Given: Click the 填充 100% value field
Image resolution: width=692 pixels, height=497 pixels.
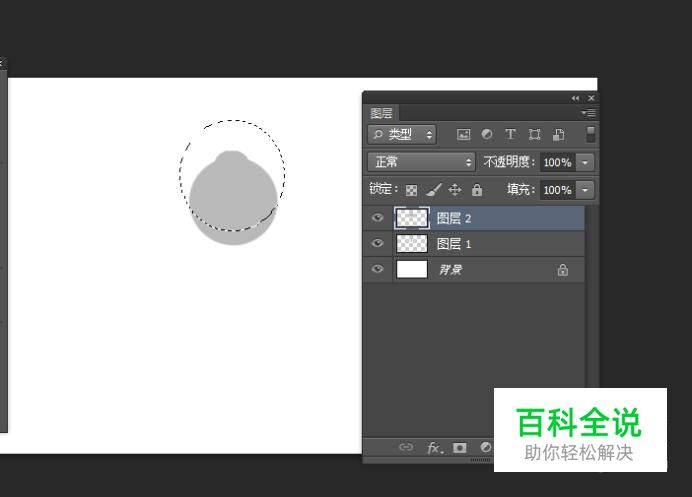Looking at the screenshot, I should pyautogui.click(x=558, y=190).
